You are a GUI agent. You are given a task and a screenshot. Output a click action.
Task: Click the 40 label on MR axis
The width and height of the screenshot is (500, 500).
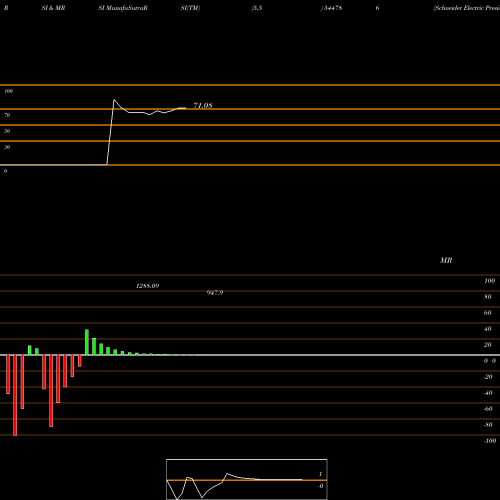tap(488, 329)
